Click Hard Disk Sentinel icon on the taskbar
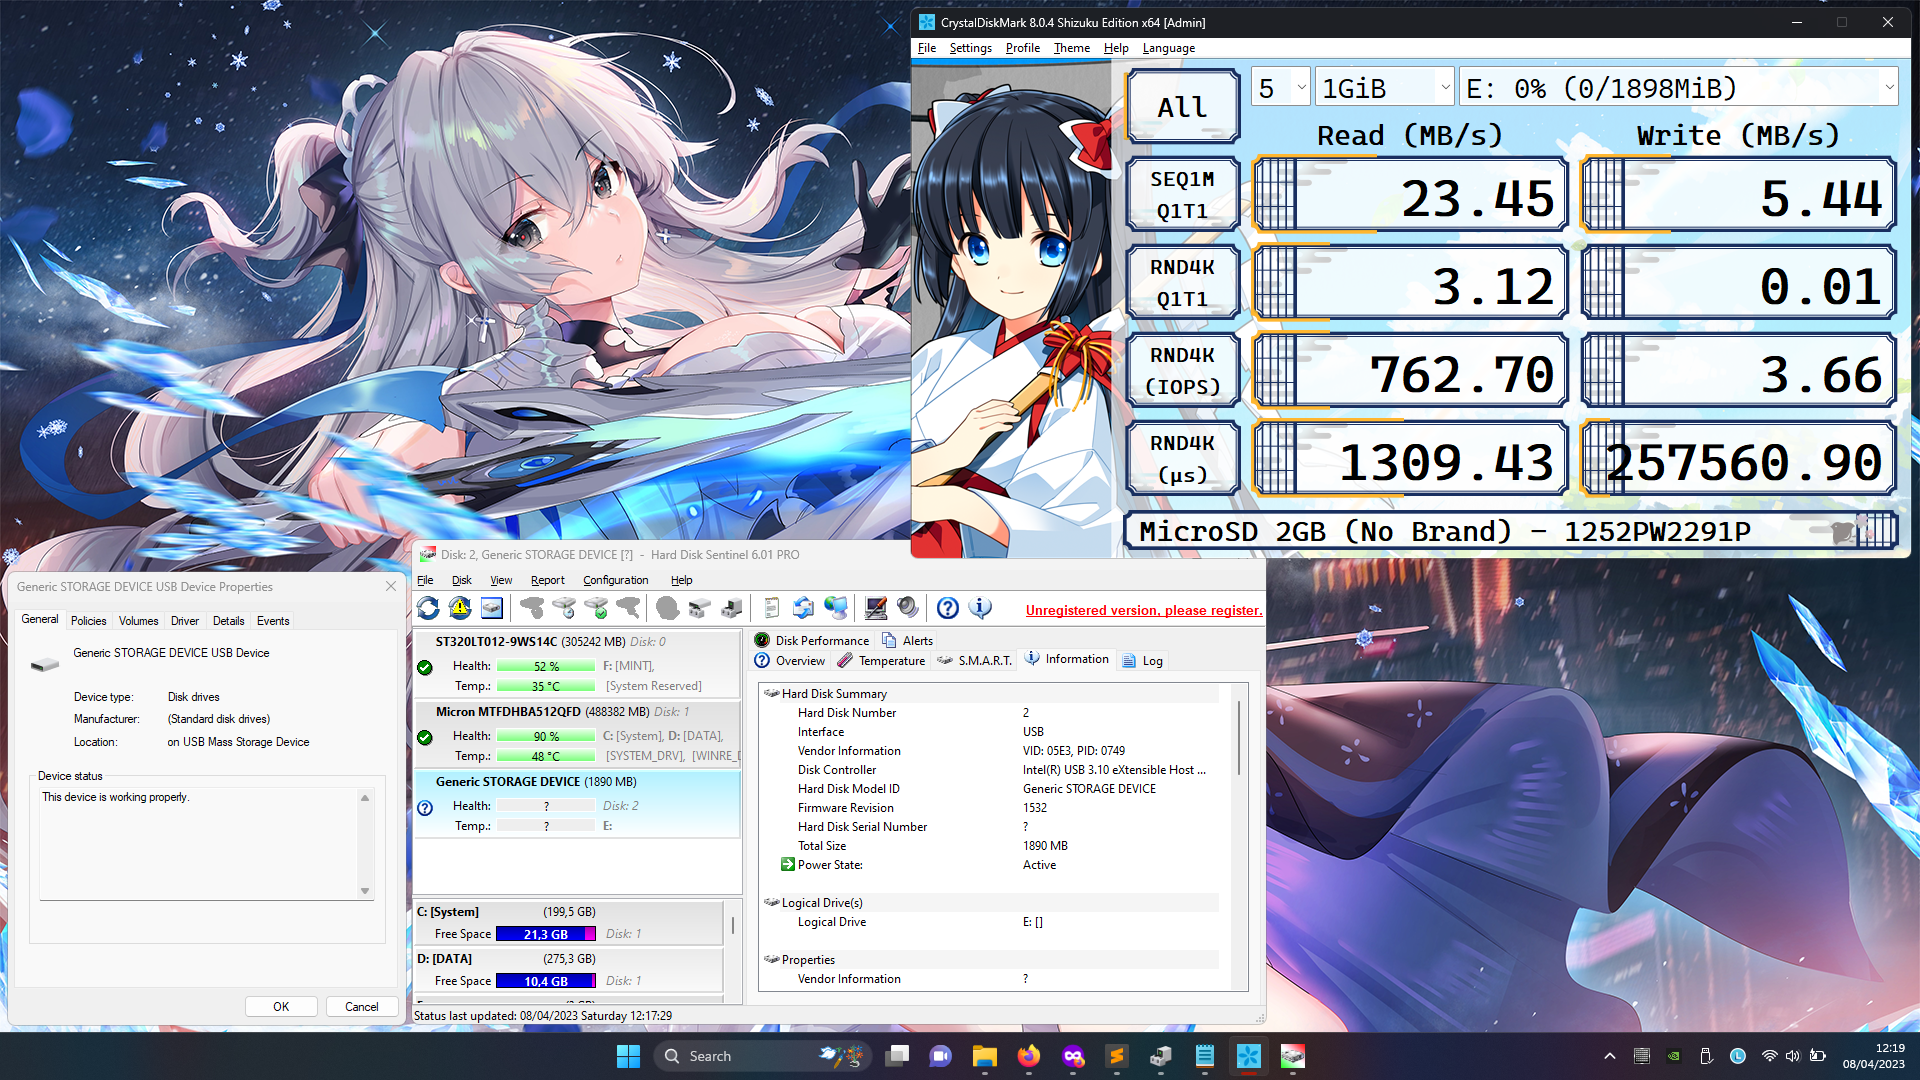 point(1292,1056)
